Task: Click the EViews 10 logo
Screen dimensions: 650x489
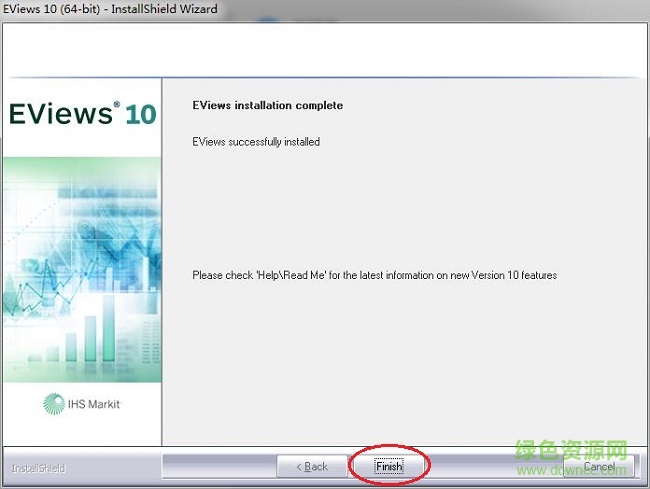Action: (x=82, y=114)
